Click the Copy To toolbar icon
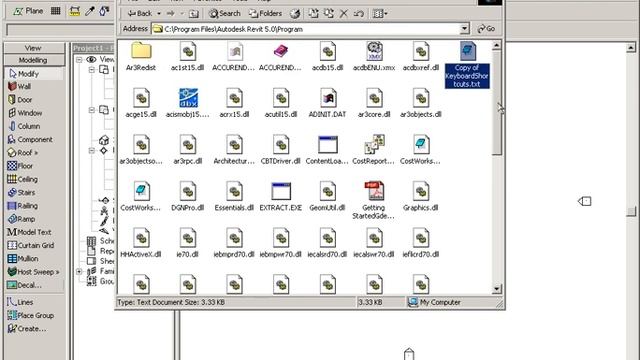The height and width of the screenshot is (360, 640). pos(329,13)
